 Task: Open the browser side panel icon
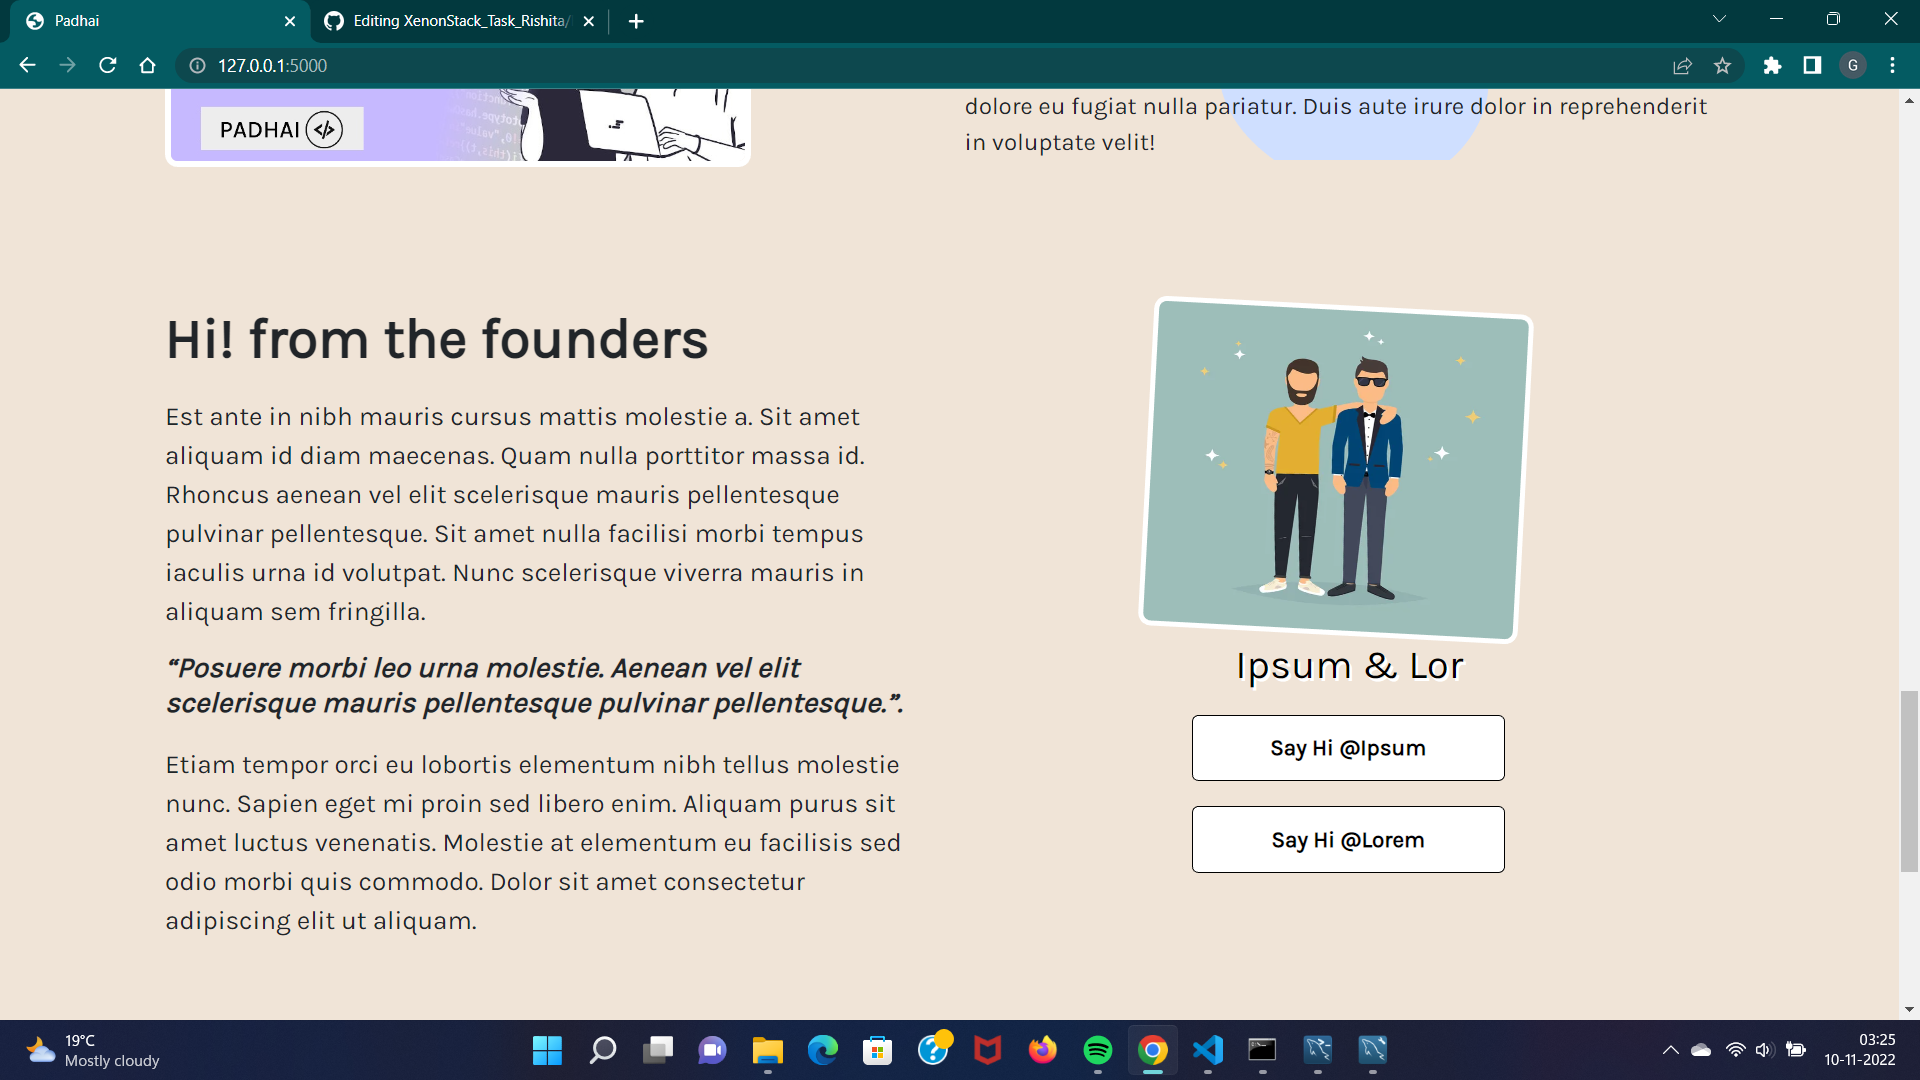pos(1812,65)
